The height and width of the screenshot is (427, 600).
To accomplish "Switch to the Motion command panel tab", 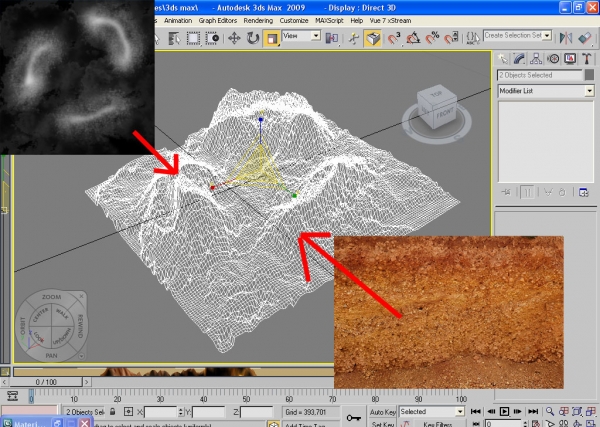I will tap(553, 59).
